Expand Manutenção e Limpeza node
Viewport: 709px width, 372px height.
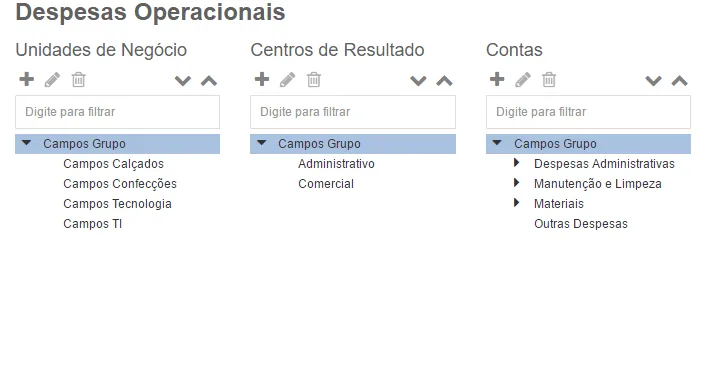517,183
